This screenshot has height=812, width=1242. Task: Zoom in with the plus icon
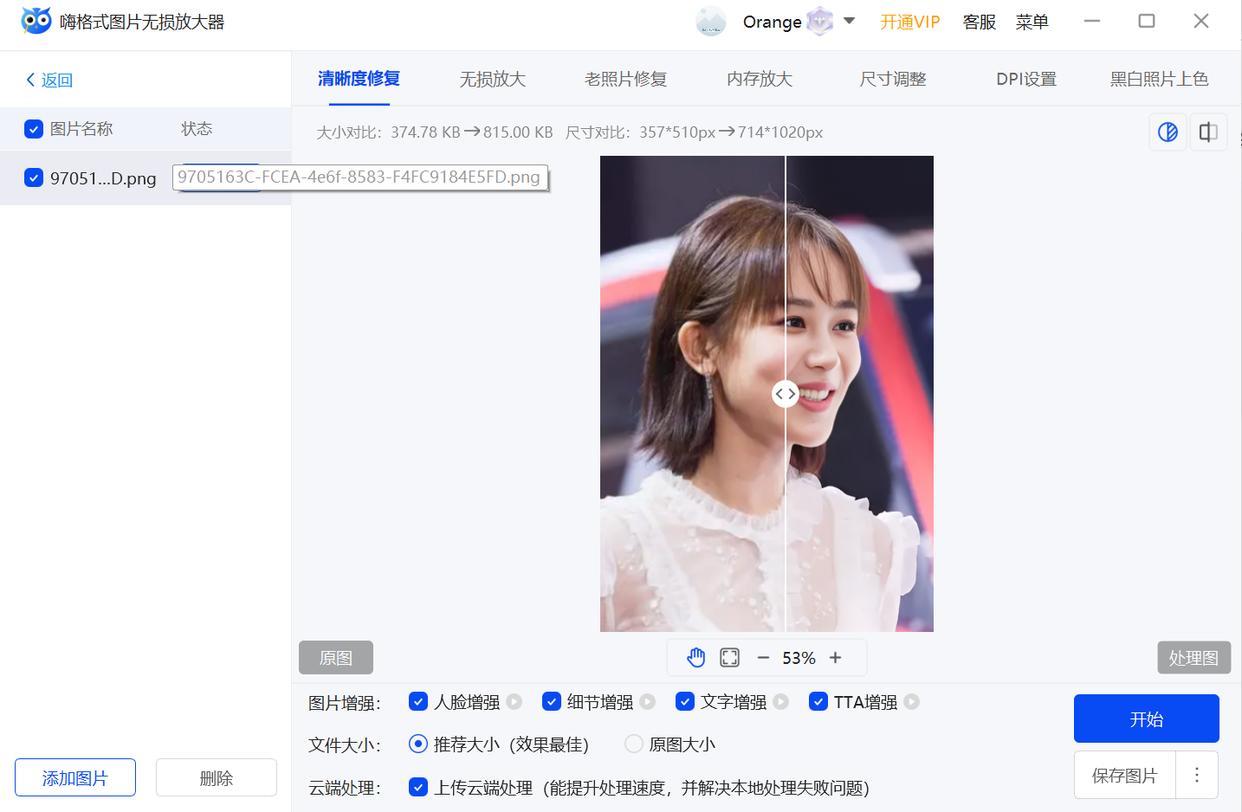pos(835,657)
